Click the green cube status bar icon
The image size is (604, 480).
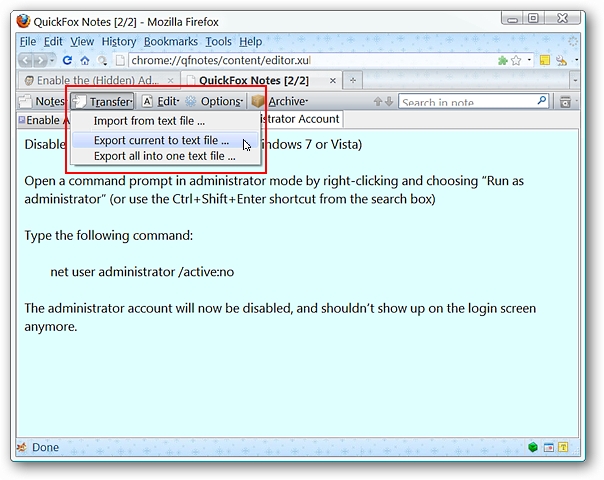(x=533, y=447)
